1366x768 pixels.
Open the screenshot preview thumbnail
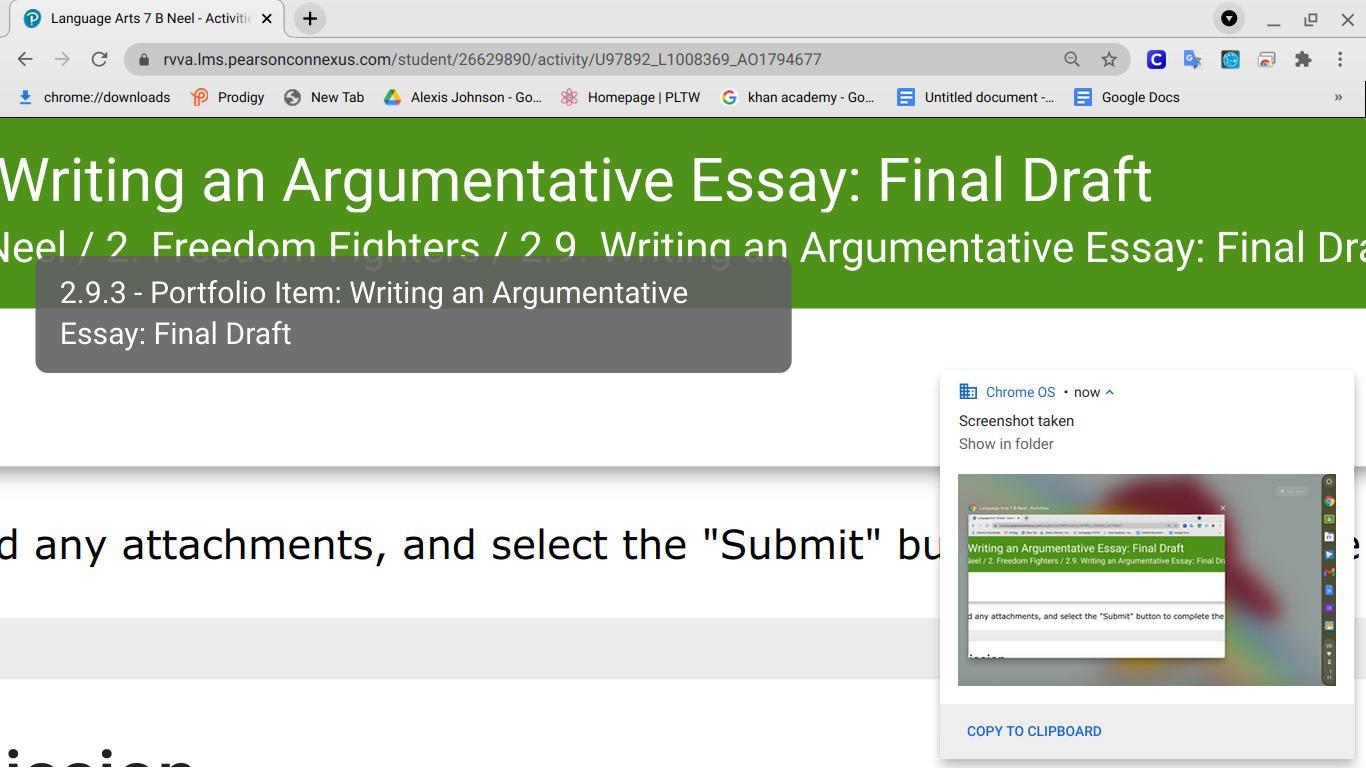tap(1147, 580)
